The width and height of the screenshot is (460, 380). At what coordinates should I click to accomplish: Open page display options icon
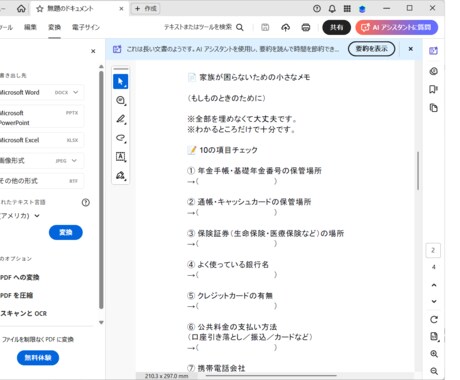pos(434,337)
